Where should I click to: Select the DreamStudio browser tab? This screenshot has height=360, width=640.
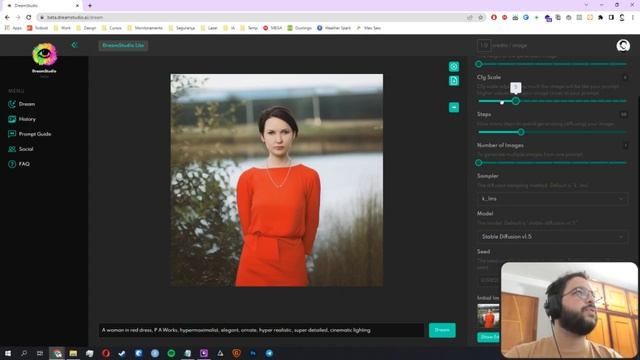click(x=41, y=6)
